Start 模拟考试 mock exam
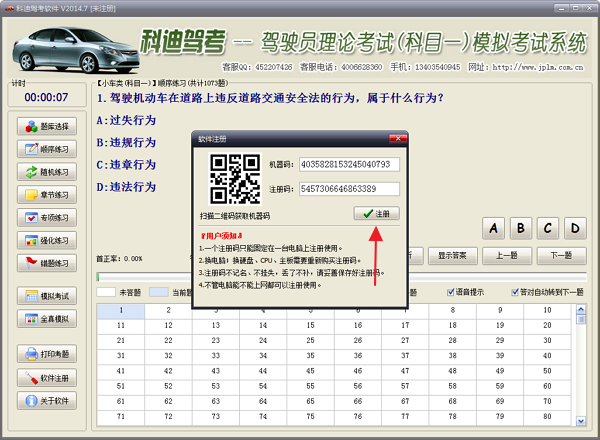This screenshot has height=440, width=600. (47, 296)
